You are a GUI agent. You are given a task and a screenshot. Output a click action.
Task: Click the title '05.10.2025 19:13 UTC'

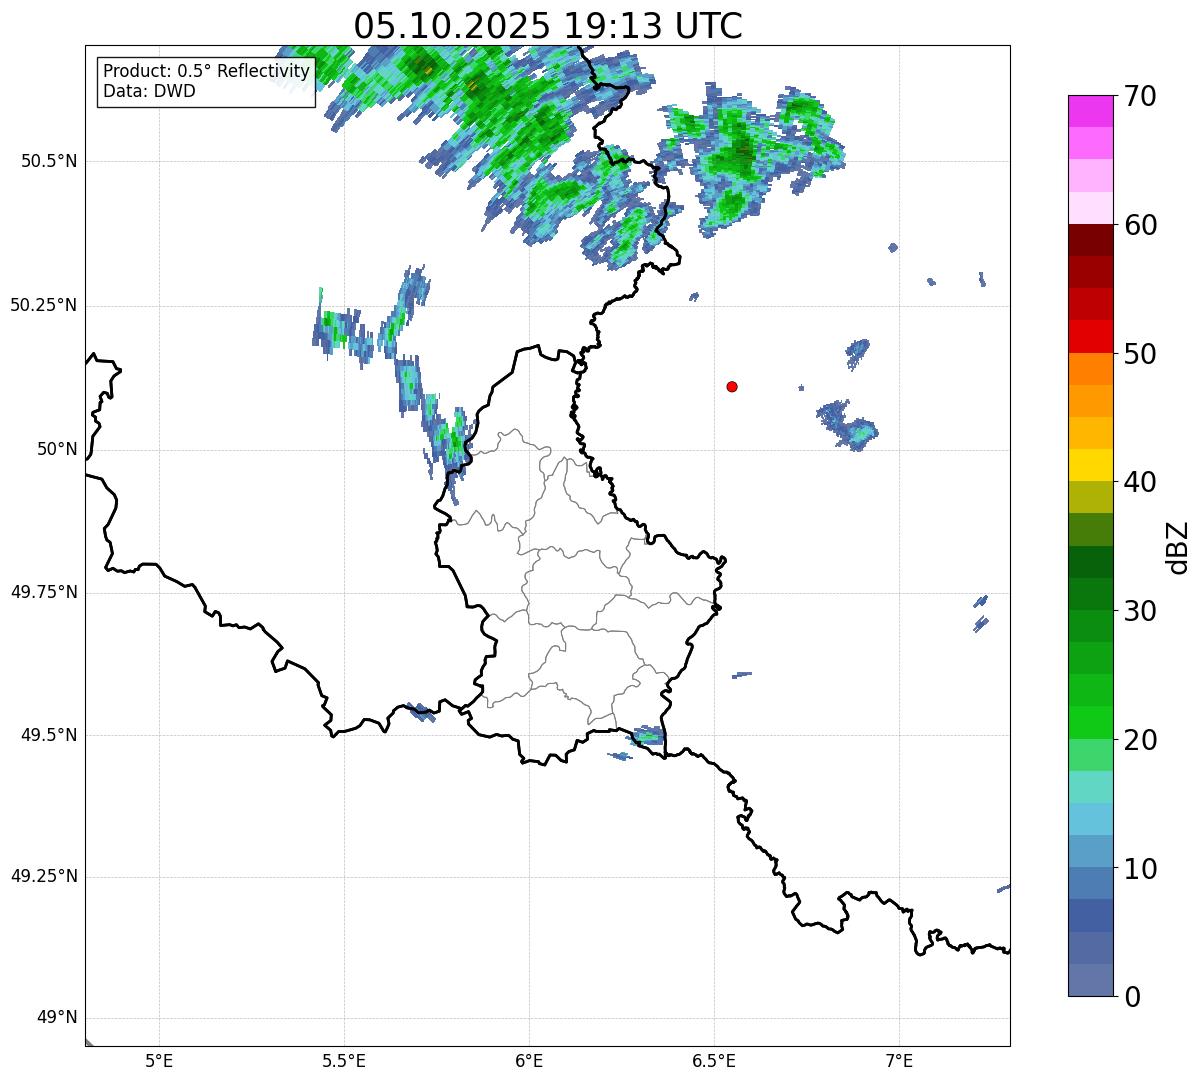pos(548,26)
